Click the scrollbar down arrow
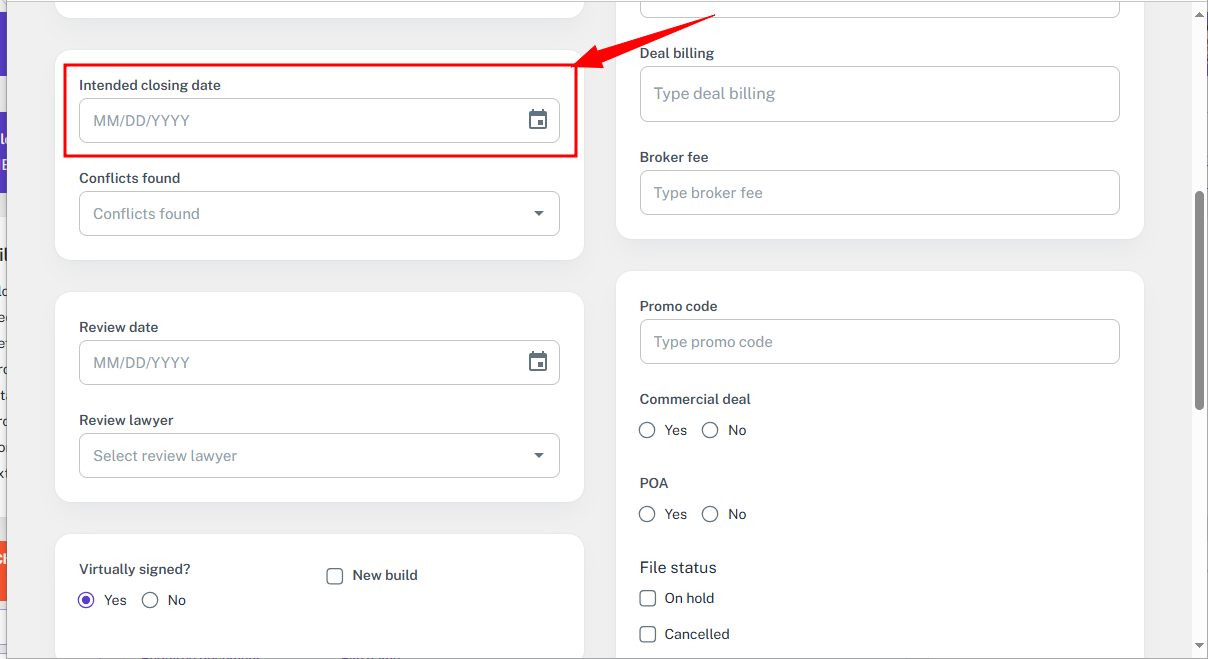This screenshot has height=659, width=1208. pyautogui.click(x=1199, y=647)
